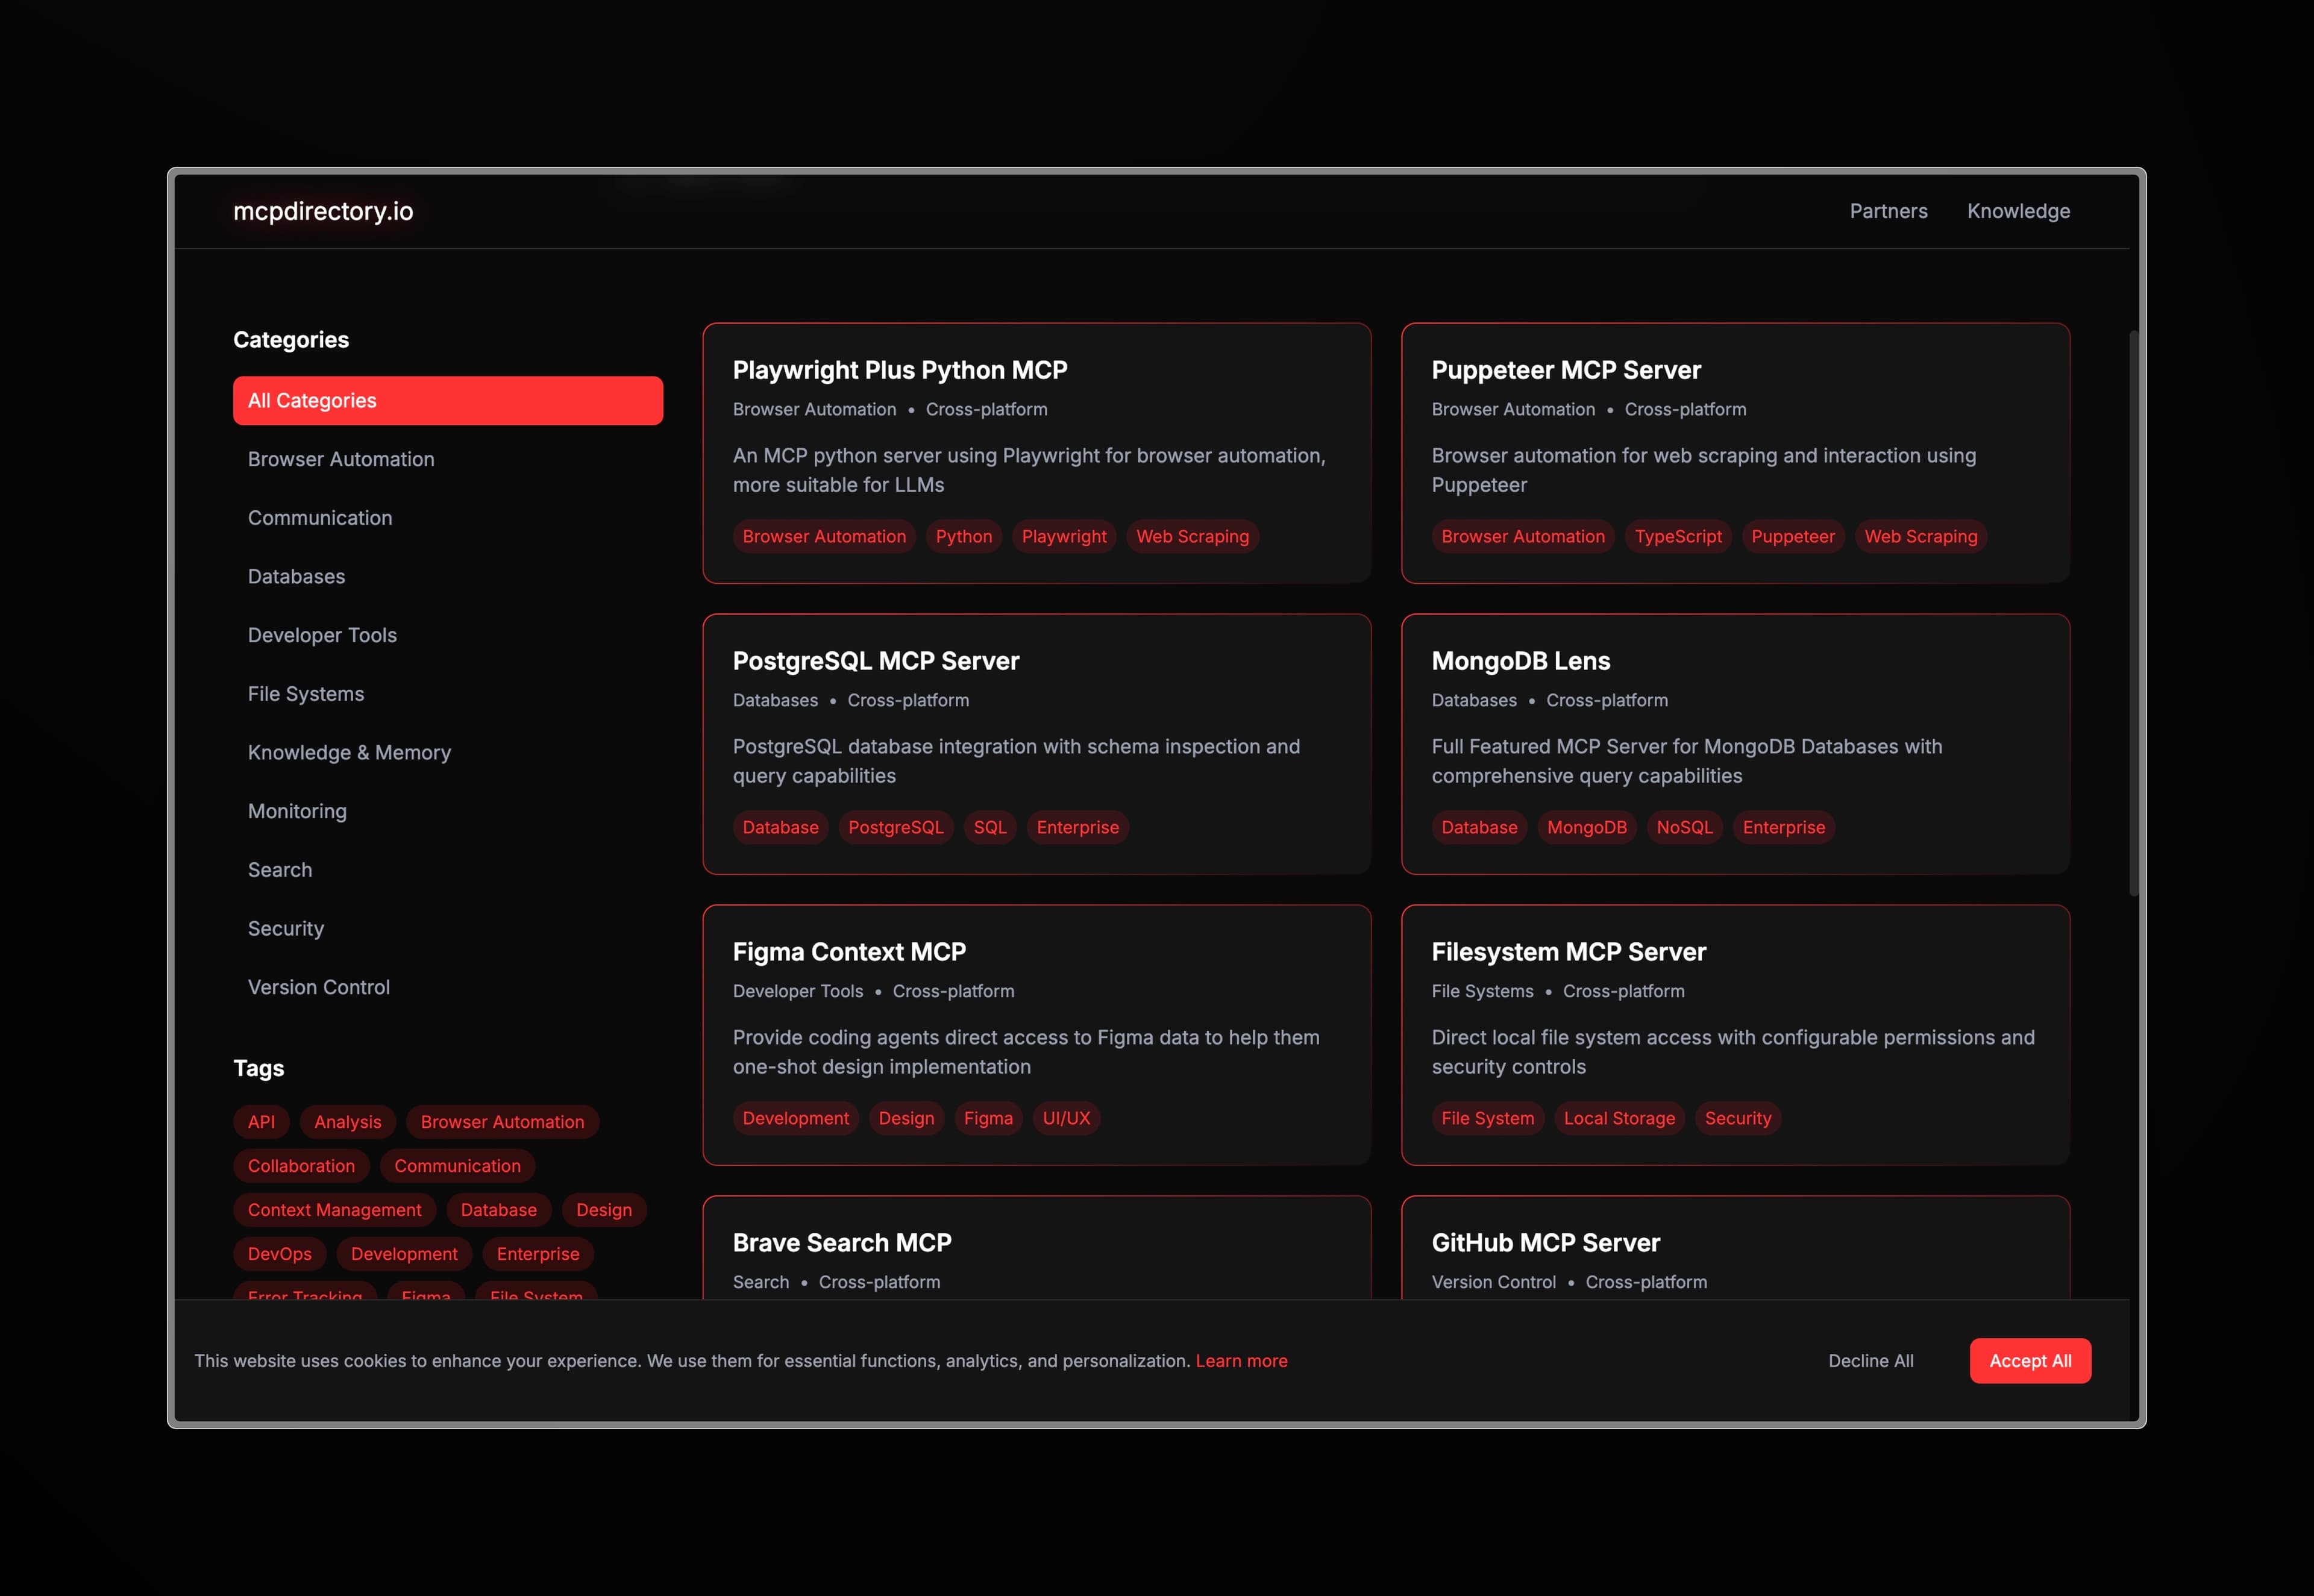Click Enterprise tag on MongoDB Lens card
This screenshot has height=1596, width=2314.
coord(1784,828)
